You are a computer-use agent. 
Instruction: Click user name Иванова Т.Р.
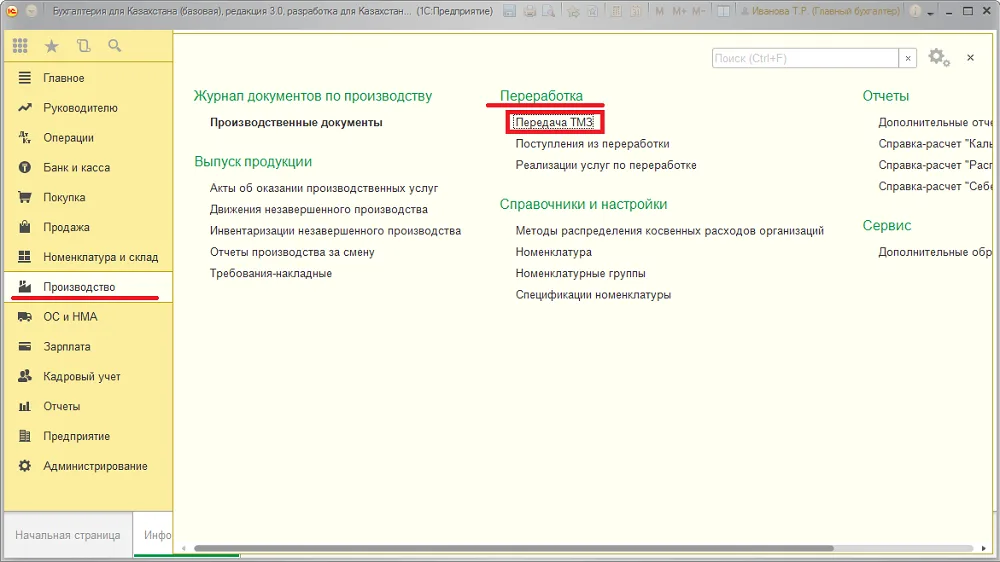point(820,11)
